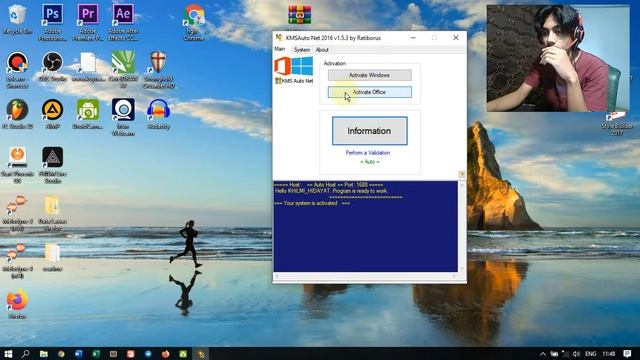Open FL Studio desktop shortcut
Screen dimensions: 640x360
pyautogui.click(x=17, y=113)
